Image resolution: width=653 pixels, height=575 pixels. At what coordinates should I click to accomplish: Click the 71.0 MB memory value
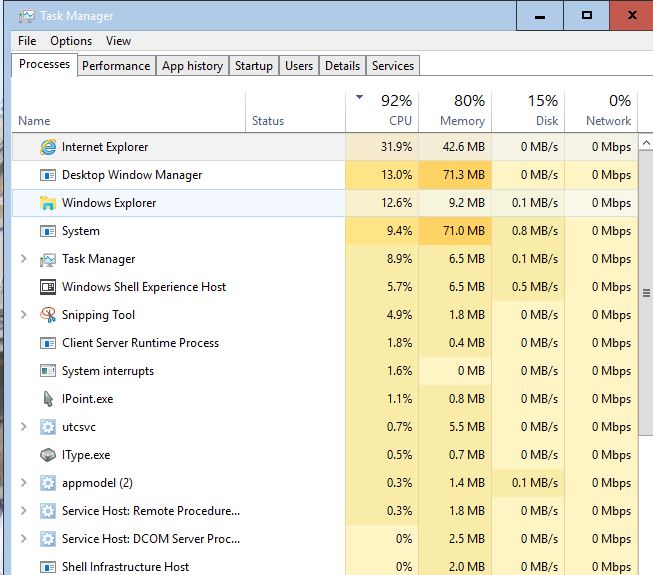click(x=464, y=231)
